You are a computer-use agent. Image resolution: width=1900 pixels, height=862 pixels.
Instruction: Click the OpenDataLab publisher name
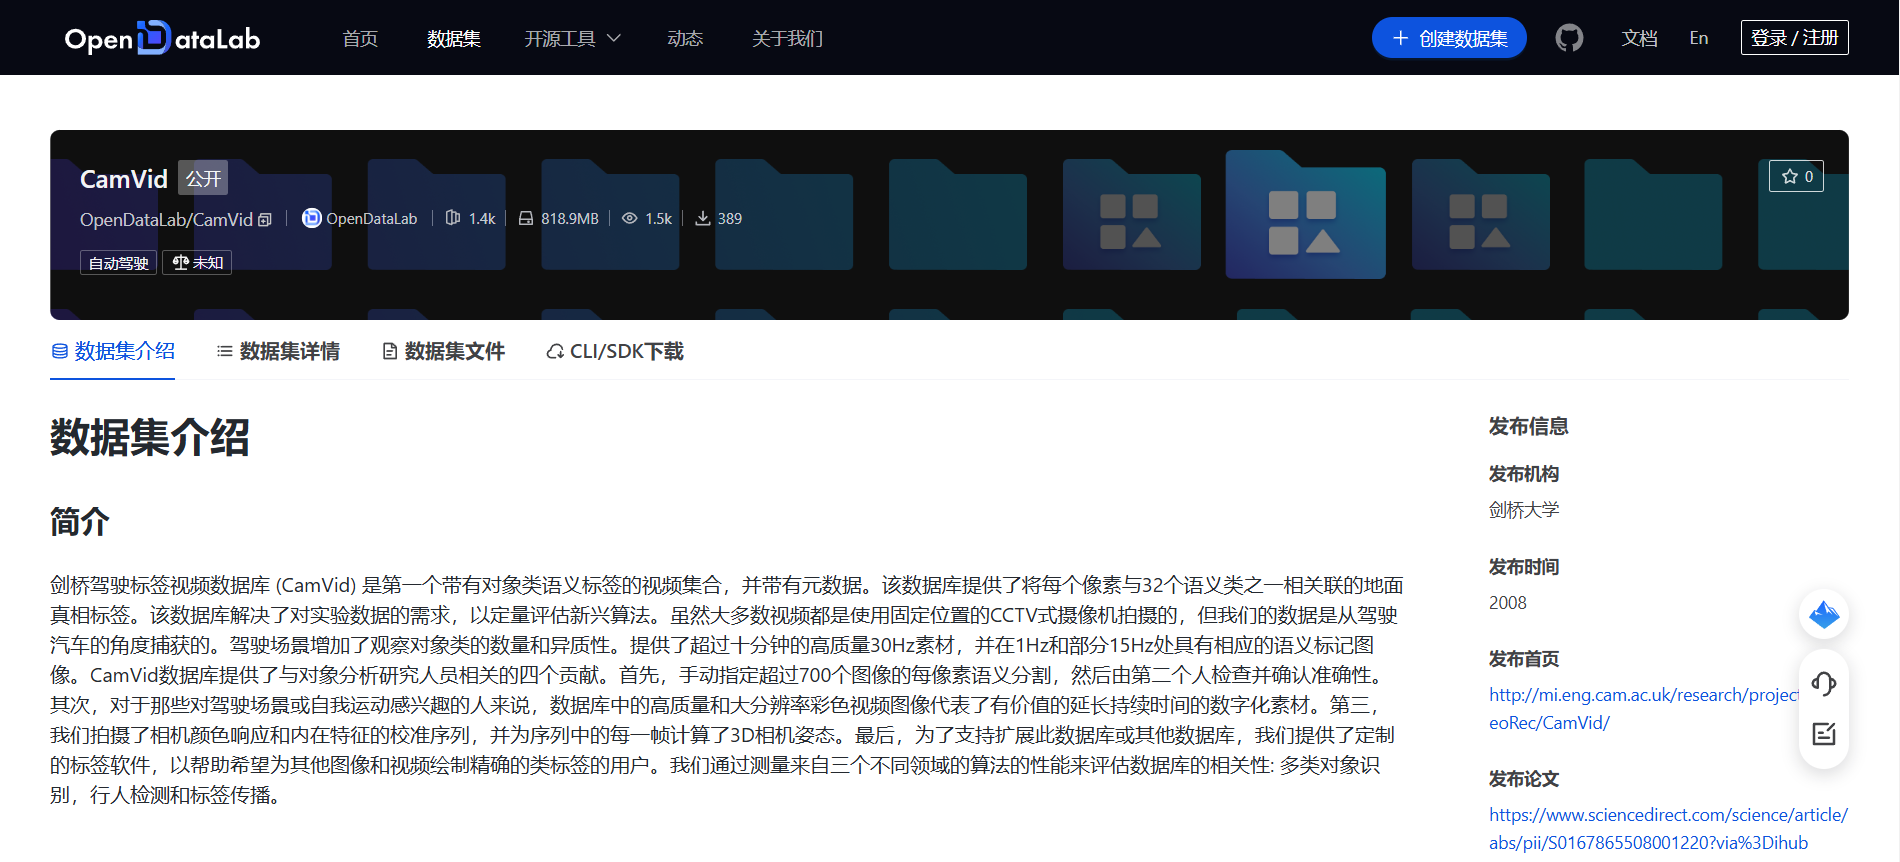pos(372,218)
